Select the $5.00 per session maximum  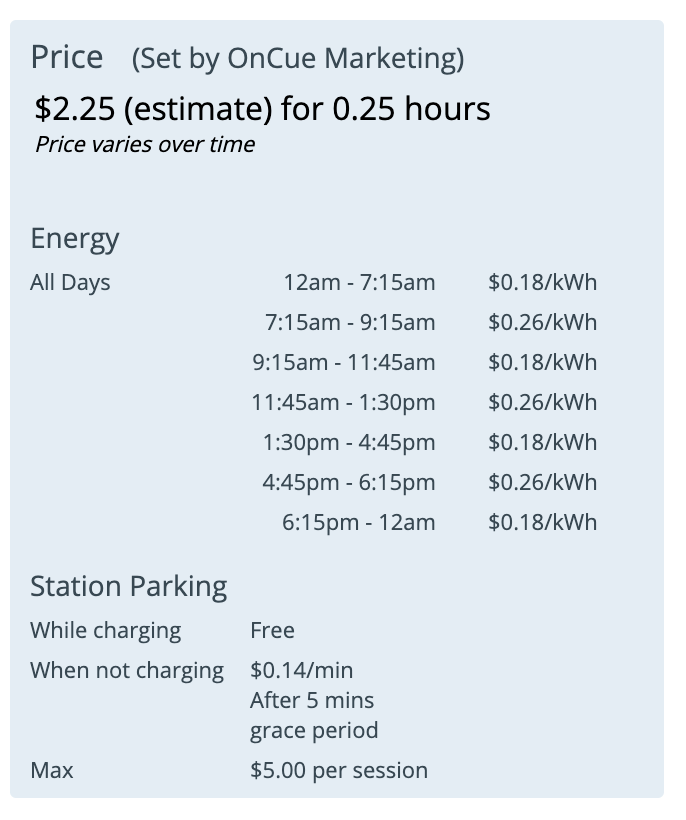coord(339,770)
